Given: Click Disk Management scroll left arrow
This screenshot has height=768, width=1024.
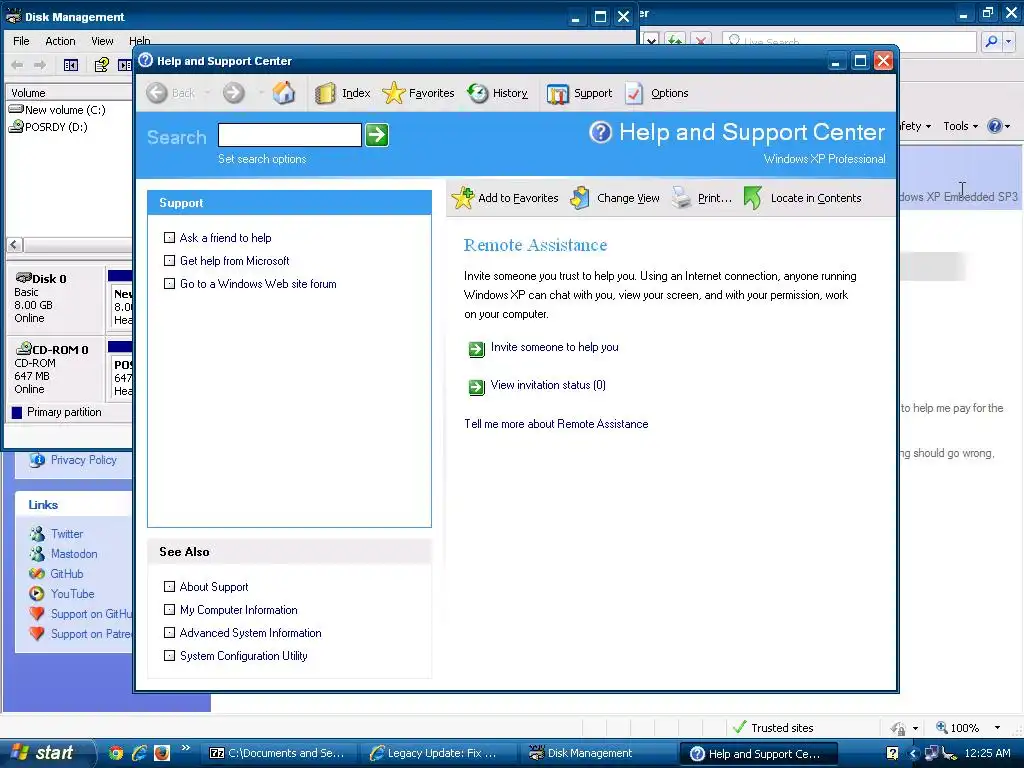Looking at the screenshot, I should coord(14,245).
